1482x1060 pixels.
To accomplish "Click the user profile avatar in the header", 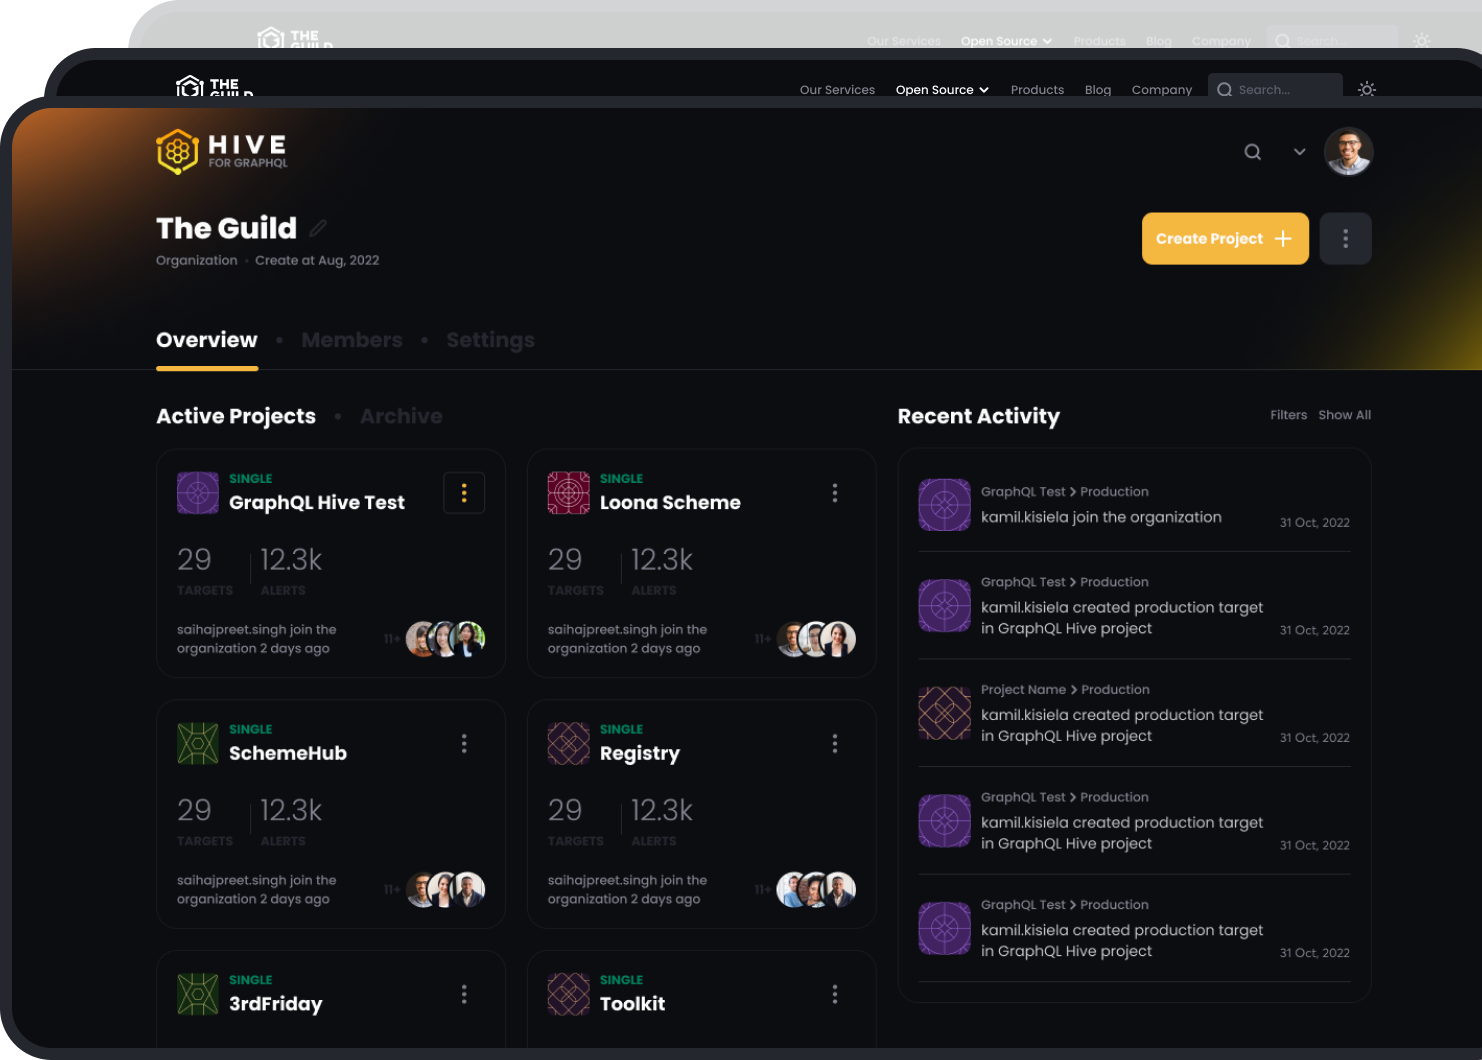I will (1349, 151).
